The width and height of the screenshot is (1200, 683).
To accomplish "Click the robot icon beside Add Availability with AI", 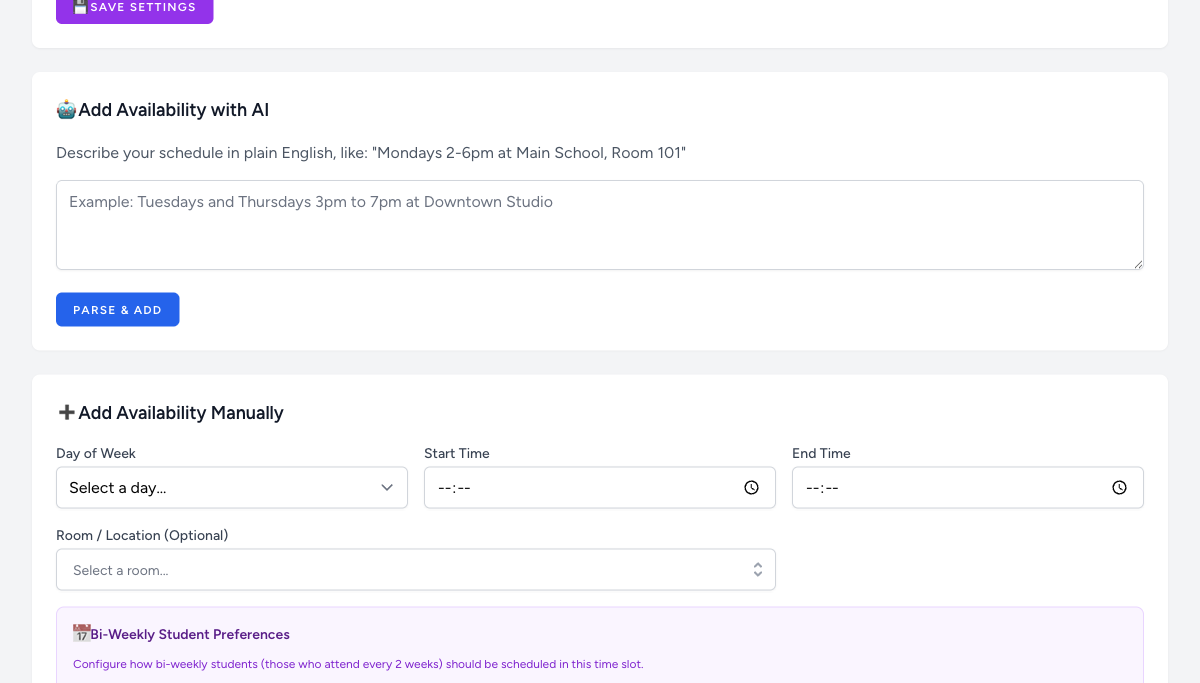I will tap(66, 110).
